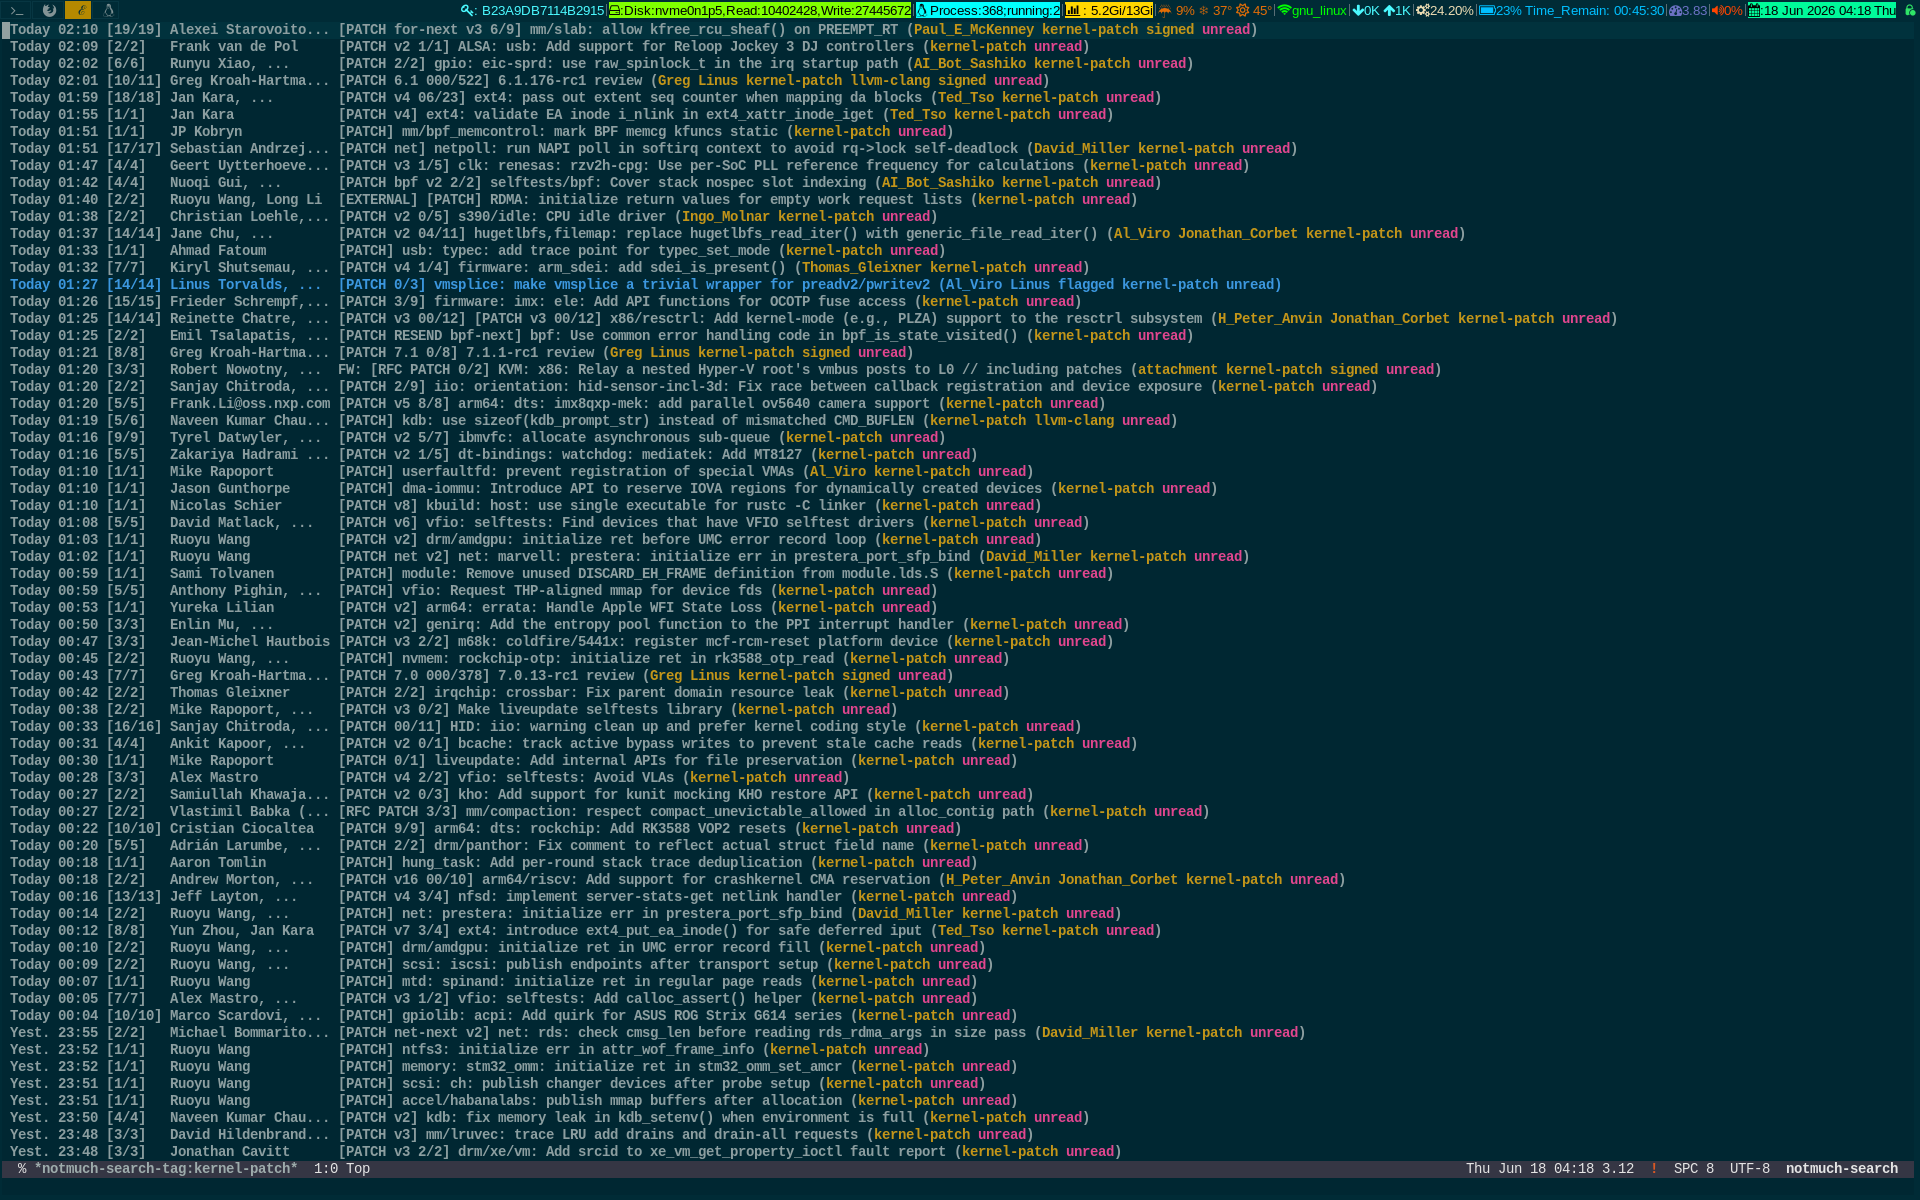Switch to the Firefox workspace icon
The width and height of the screenshot is (1920, 1200).
pos(49,10)
